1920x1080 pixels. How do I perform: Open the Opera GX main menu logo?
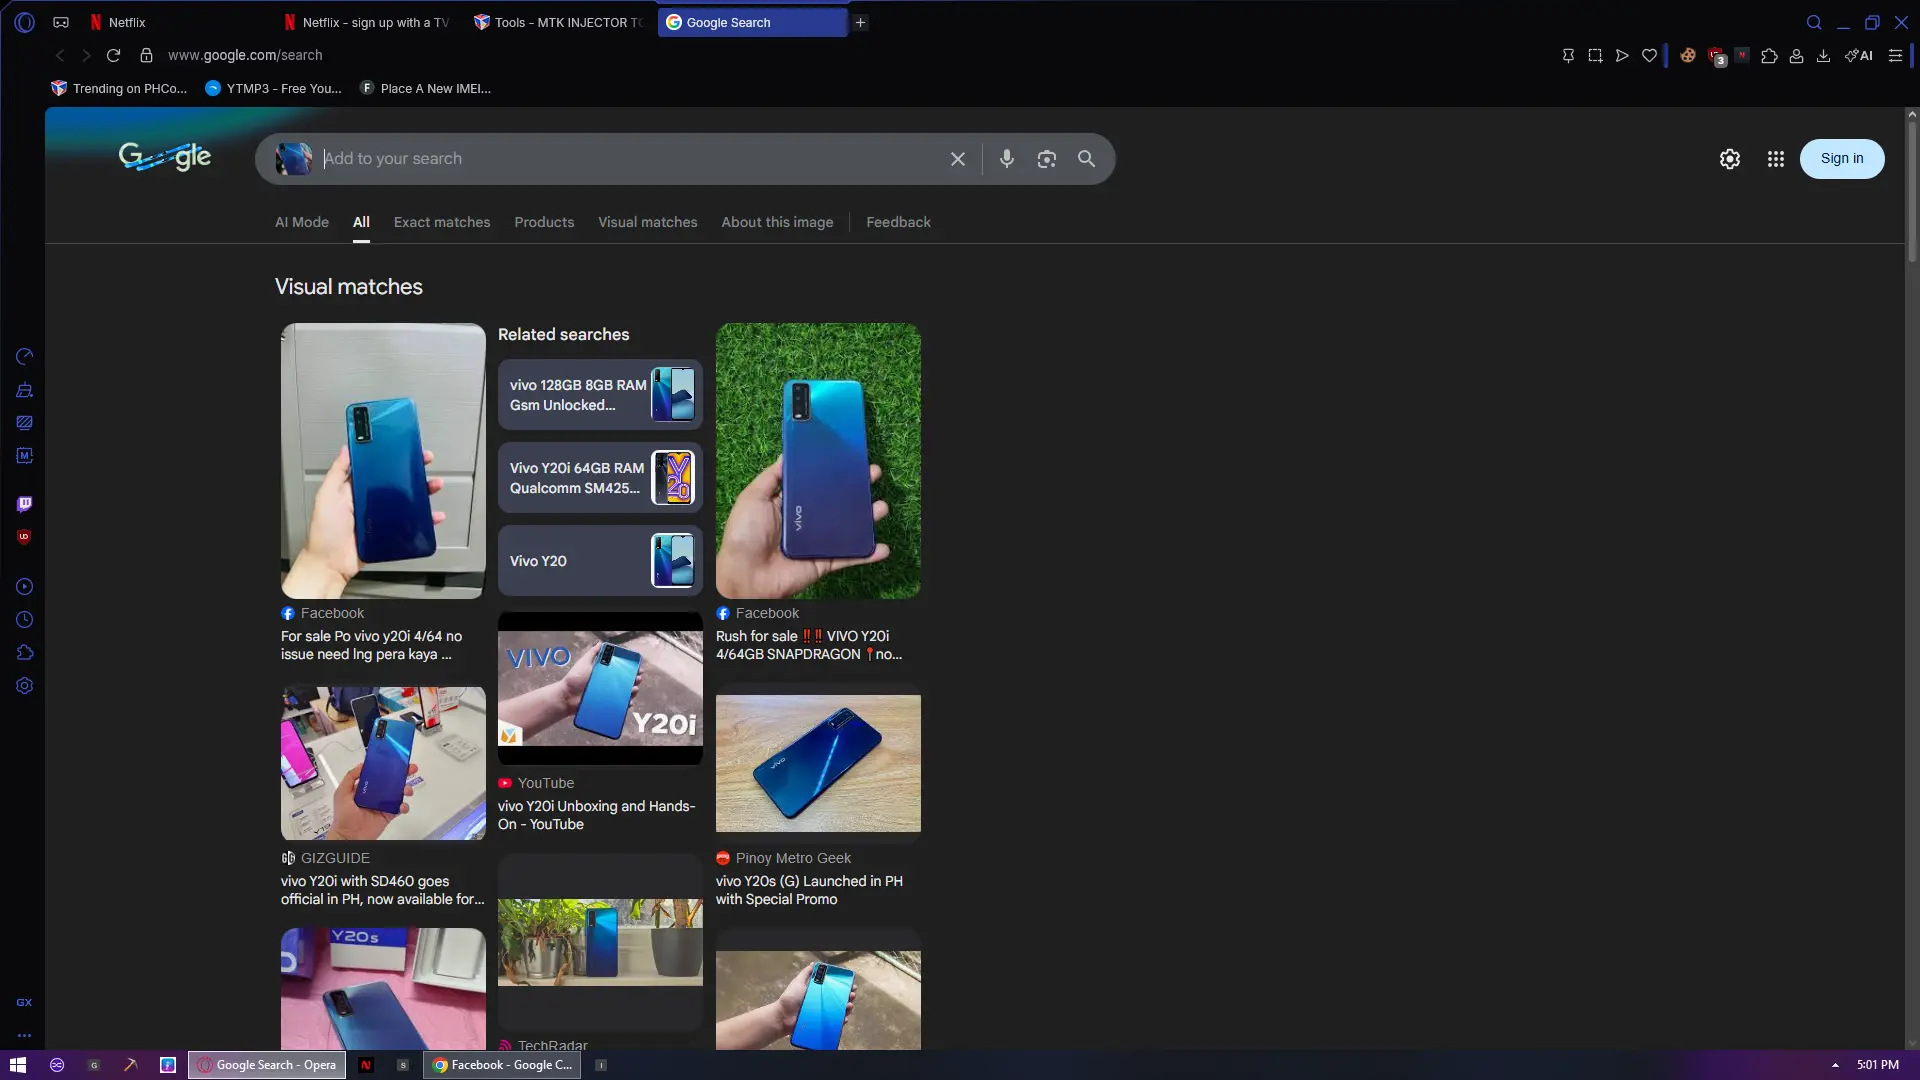click(x=25, y=22)
